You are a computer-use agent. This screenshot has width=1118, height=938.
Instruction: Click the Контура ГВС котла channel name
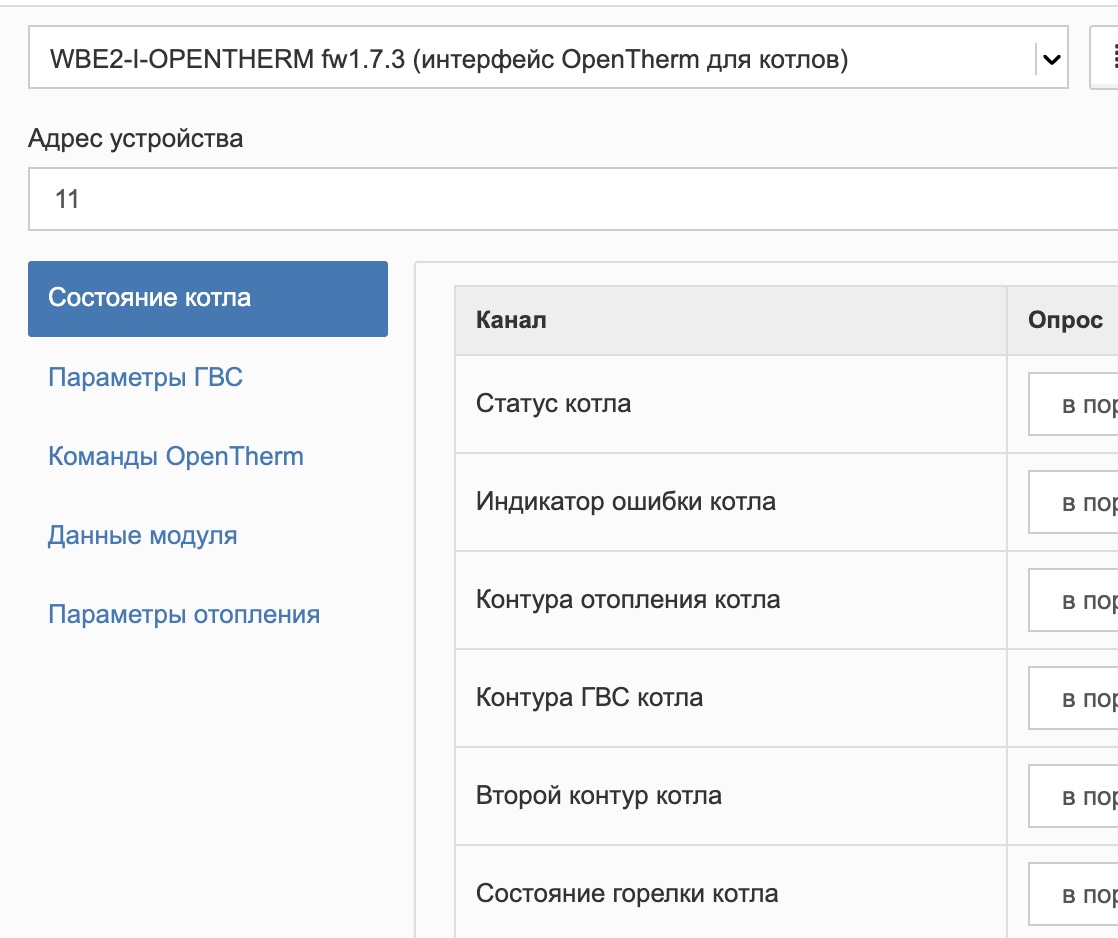pyautogui.click(x=590, y=697)
